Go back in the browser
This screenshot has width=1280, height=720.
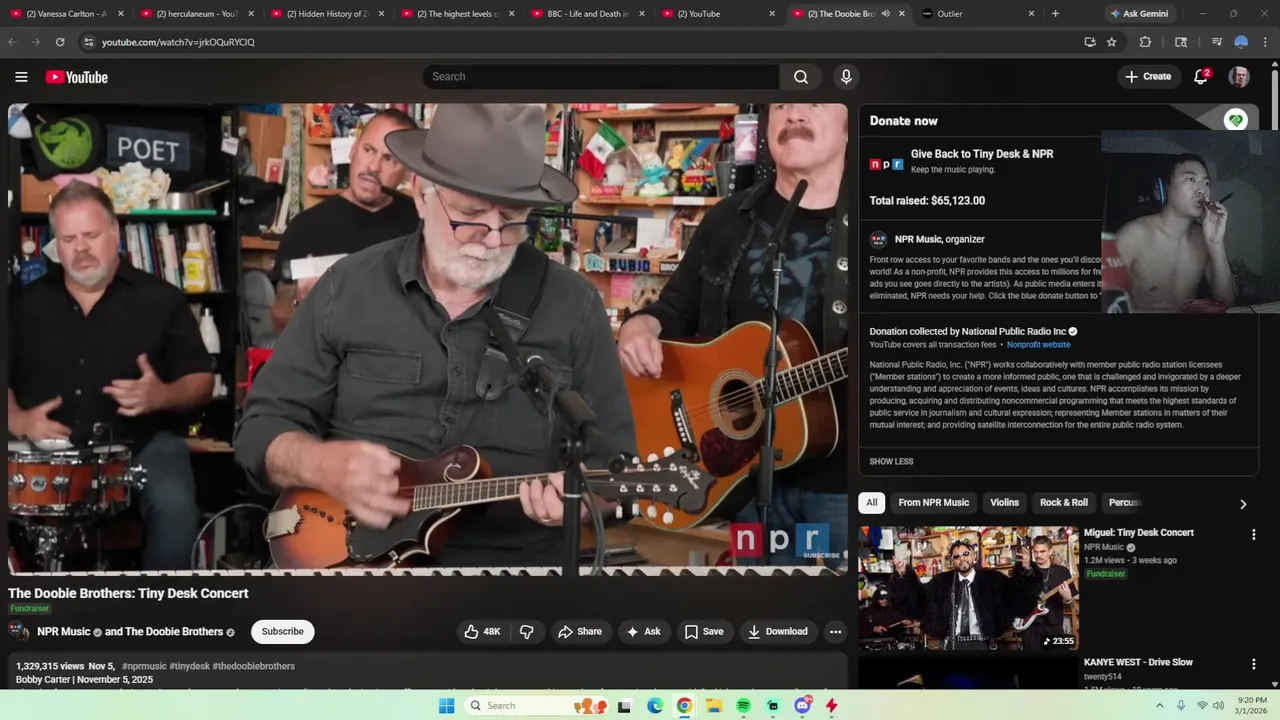12,42
